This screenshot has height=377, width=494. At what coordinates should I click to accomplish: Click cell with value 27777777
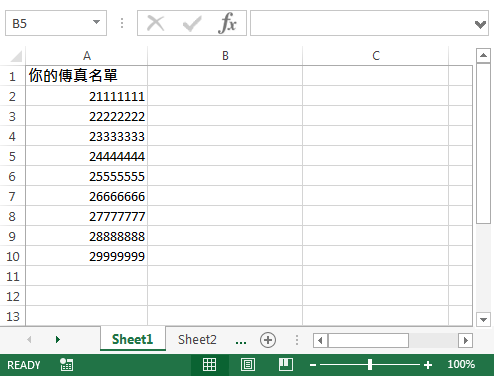(87, 216)
